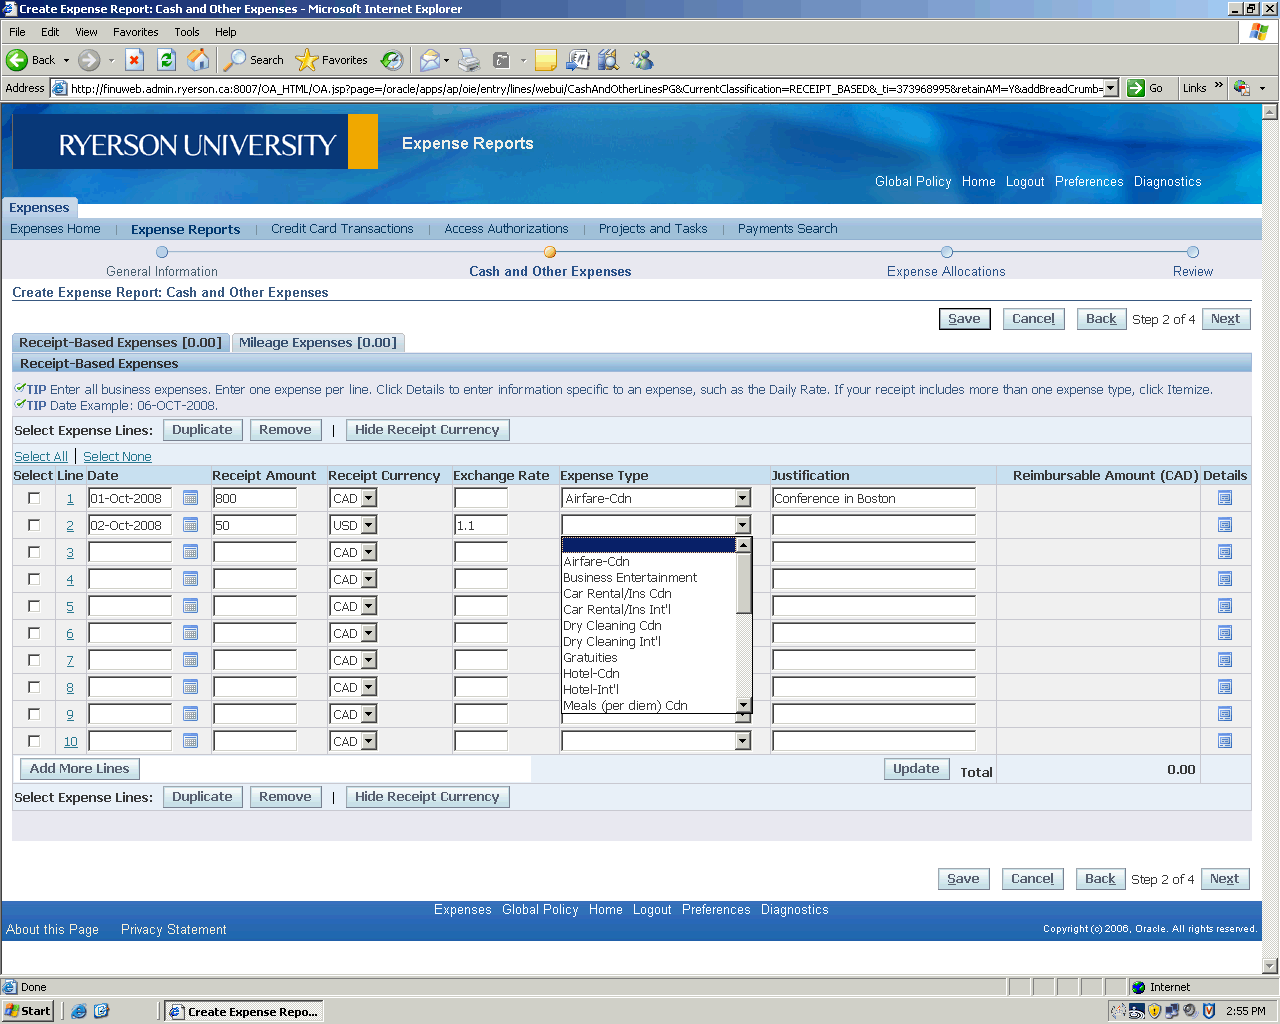Click the Add More Lines button

click(80, 769)
